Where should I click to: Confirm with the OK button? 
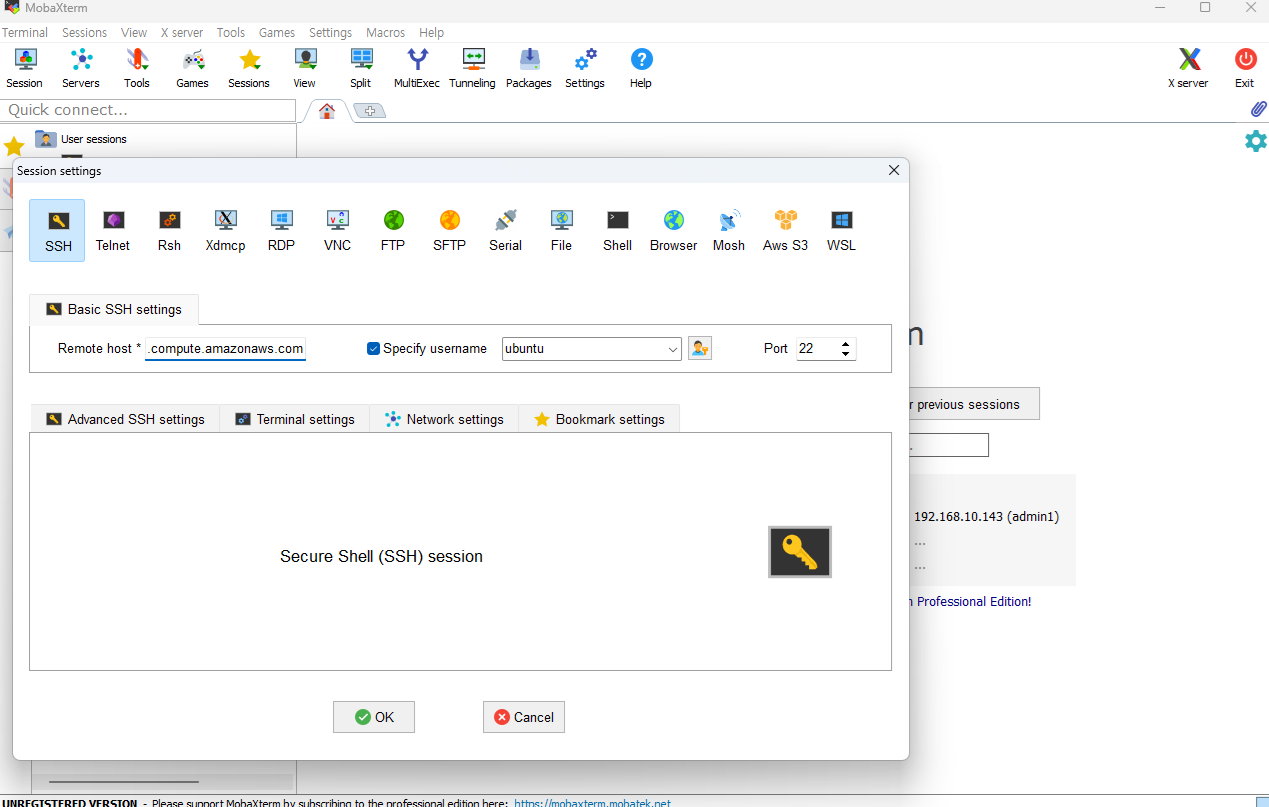coord(374,717)
